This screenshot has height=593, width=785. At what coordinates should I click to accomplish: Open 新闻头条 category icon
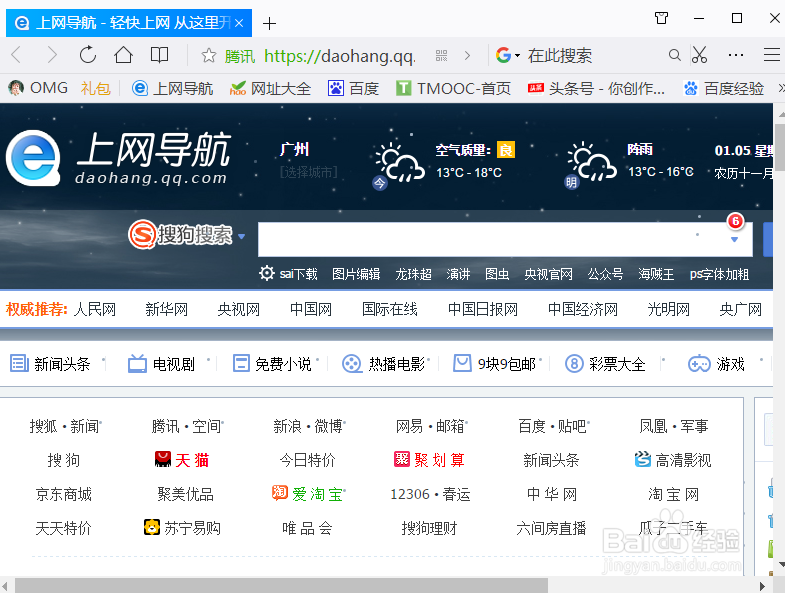click(20, 363)
